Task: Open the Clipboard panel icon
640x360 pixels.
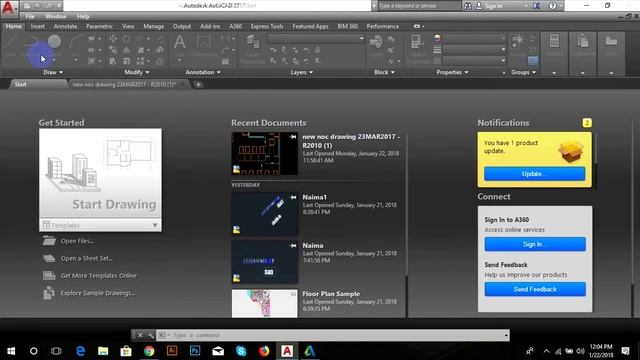Action: tap(583, 42)
